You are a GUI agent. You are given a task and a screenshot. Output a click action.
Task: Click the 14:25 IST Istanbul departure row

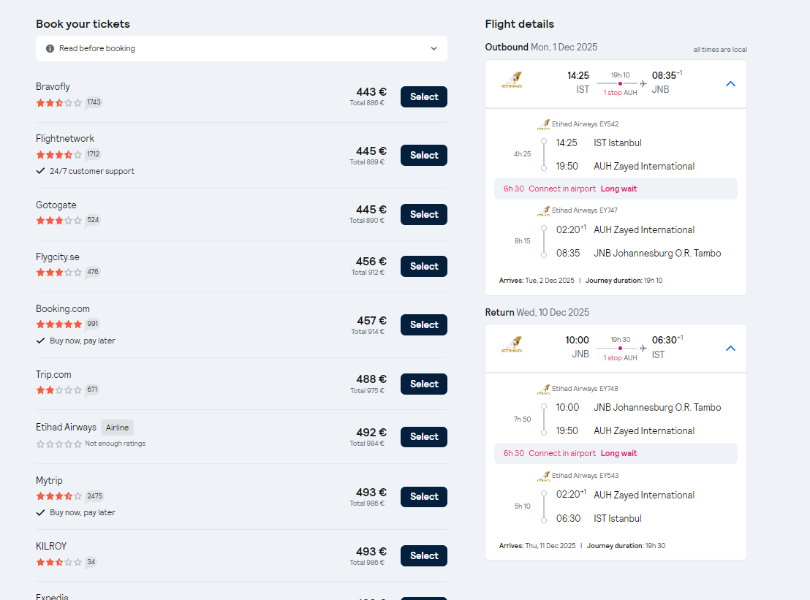[x=599, y=143]
